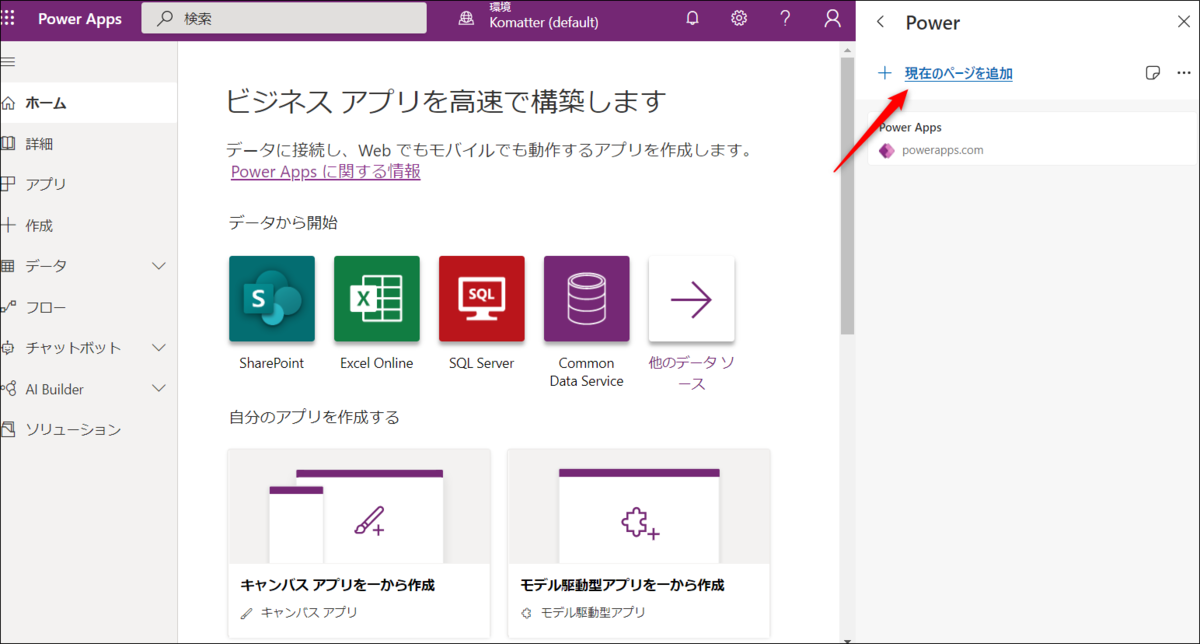Click the 現在のページを追加 link

[x=958, y=73]
